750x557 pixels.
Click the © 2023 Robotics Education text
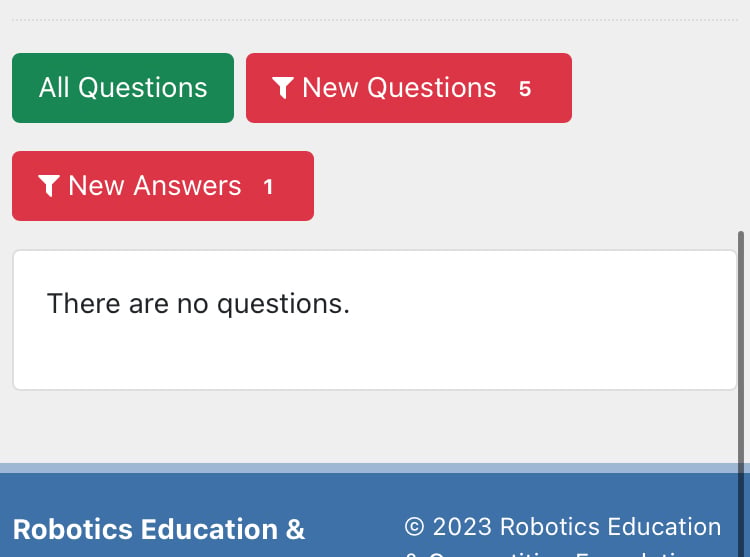tap(562, 527)
